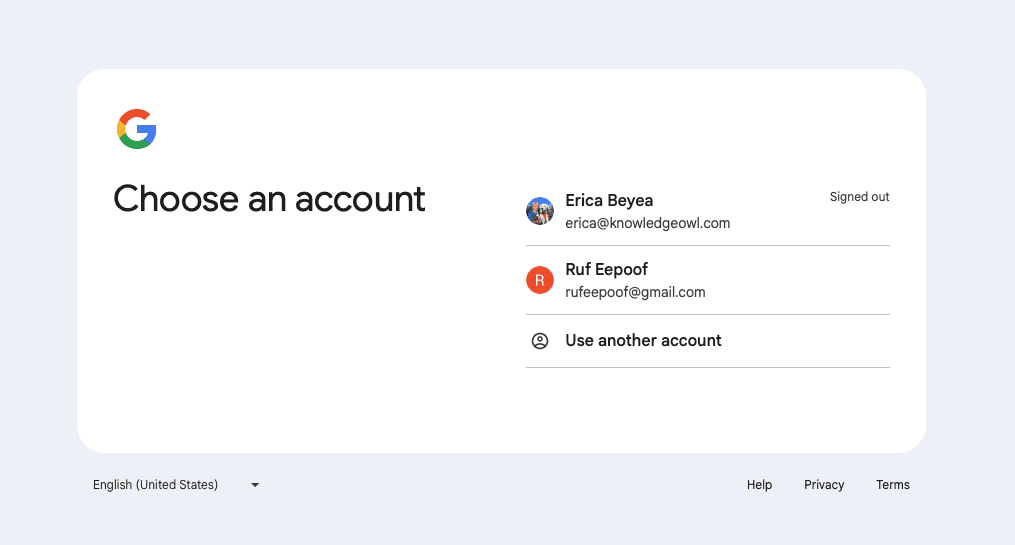Open the Help link
Image resolution: width=1015 pixels, height=545 pixels.
[x=759, y=485]
